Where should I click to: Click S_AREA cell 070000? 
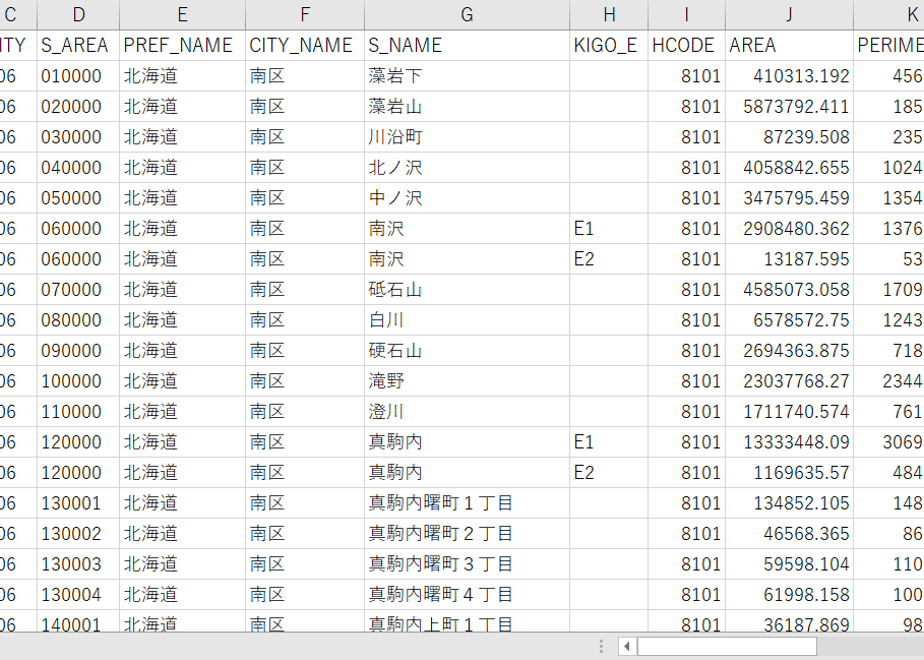point(78,289)
